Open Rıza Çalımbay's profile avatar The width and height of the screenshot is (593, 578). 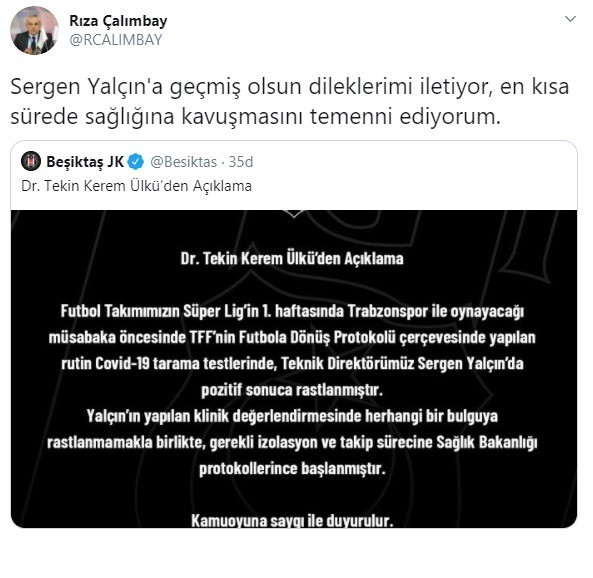click(34, 31)
